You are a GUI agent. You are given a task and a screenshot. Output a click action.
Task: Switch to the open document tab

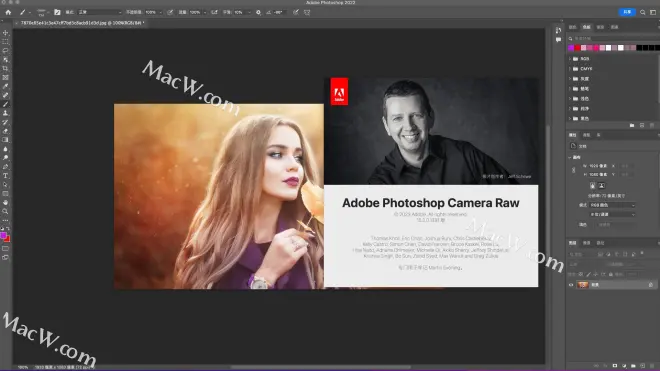[82, 23]
